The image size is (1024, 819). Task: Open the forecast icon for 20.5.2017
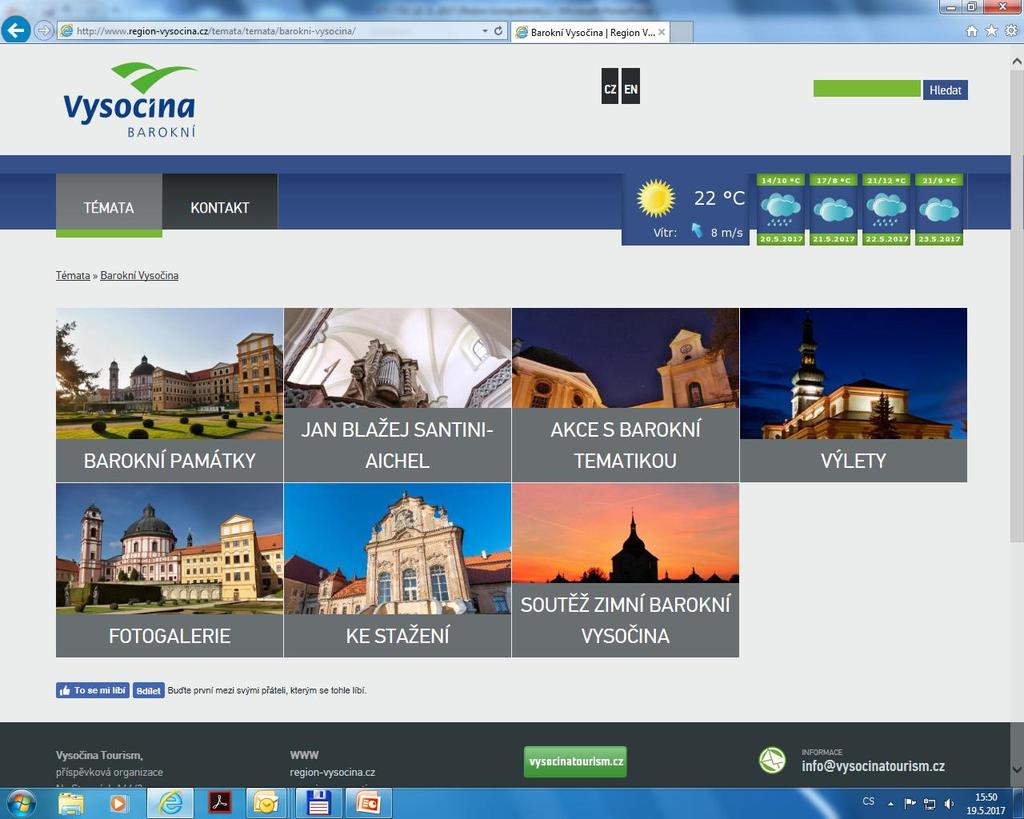781,209
